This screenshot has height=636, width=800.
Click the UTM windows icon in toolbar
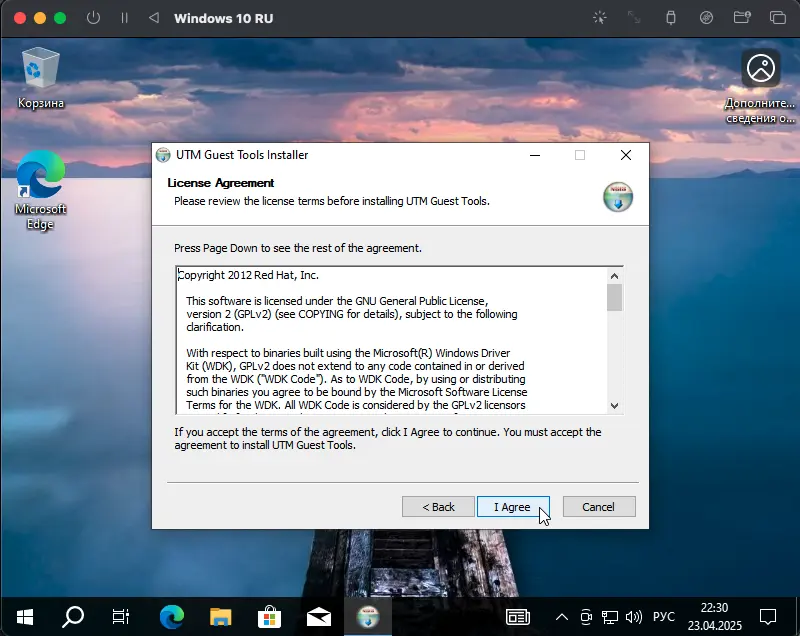778,18
